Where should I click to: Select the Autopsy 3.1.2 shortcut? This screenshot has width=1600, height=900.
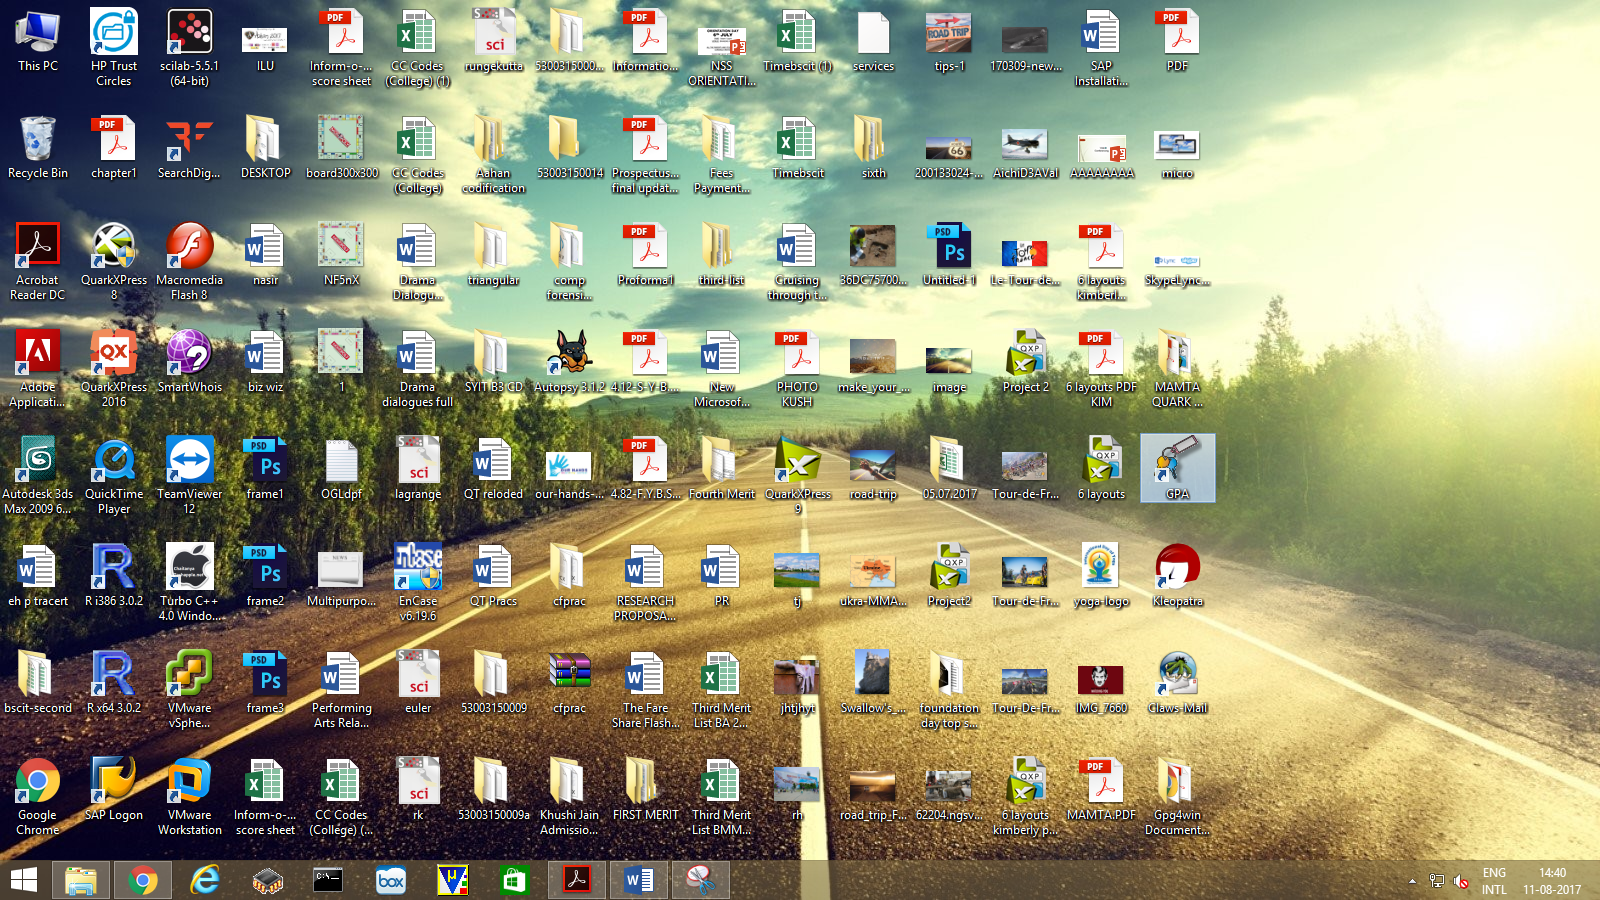point(569,356)
